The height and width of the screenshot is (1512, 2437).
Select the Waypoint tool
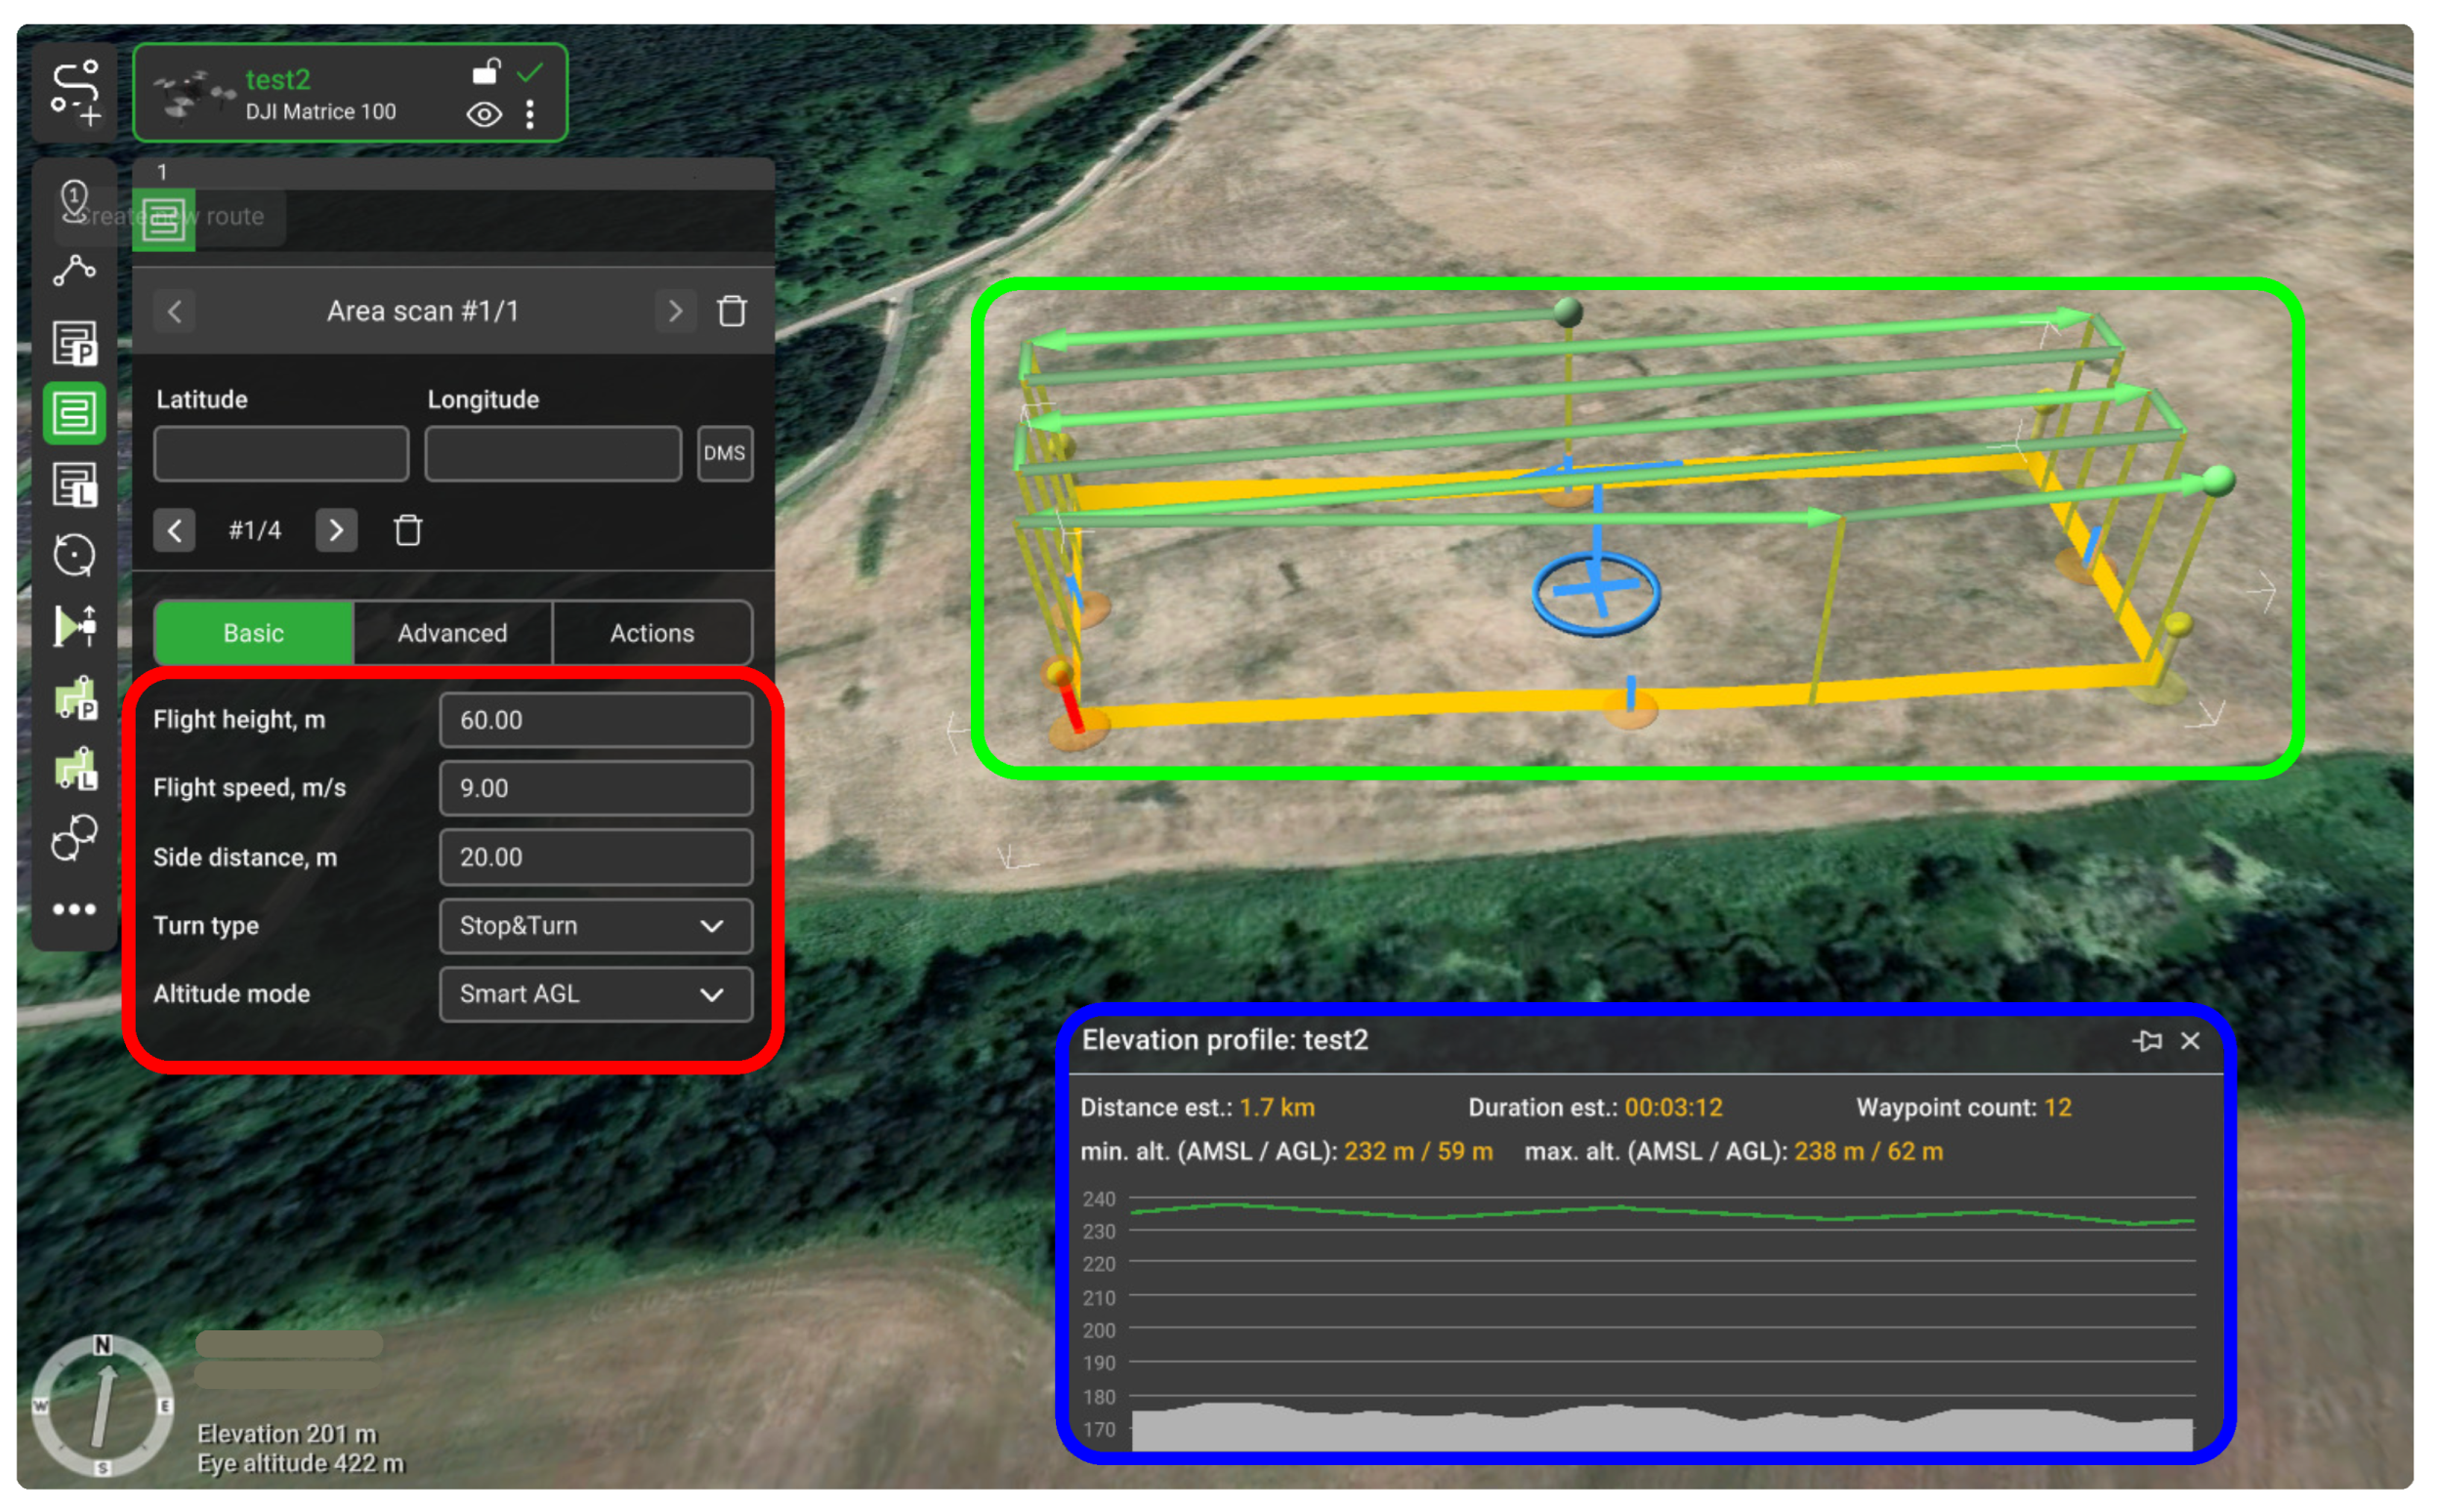pos(75,271)
